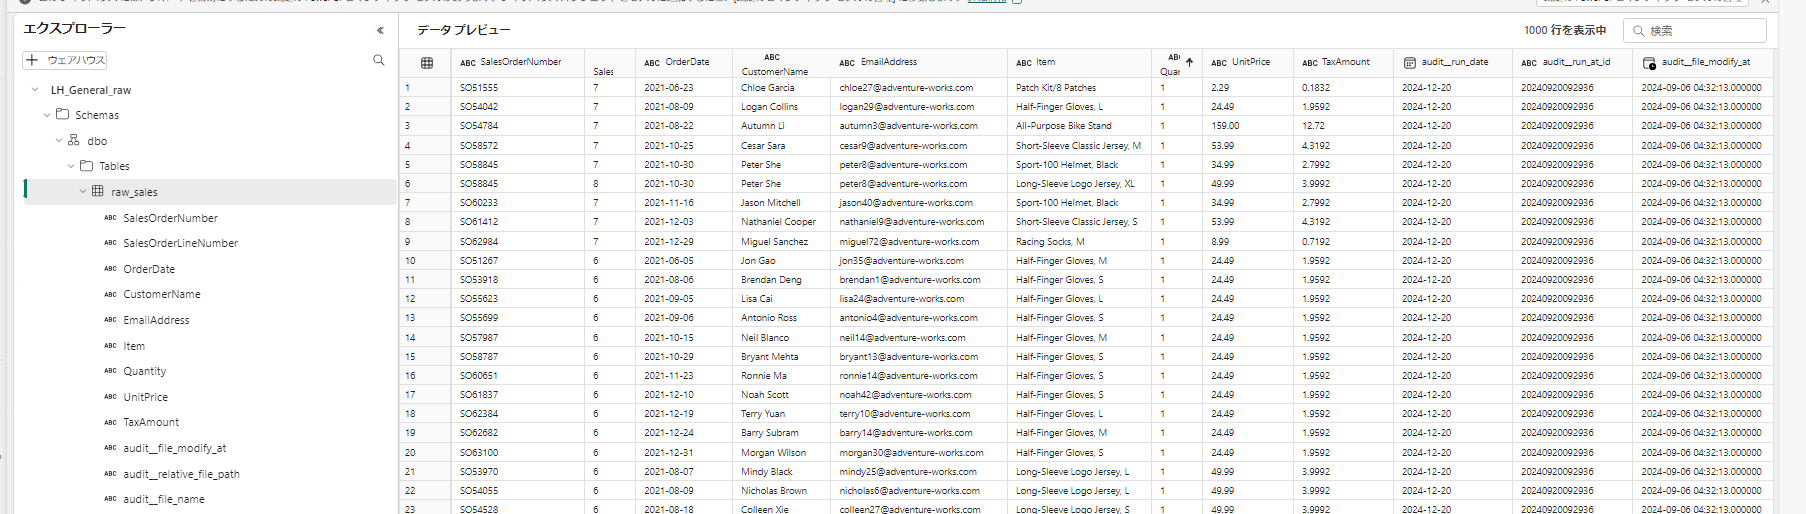Click the ABC type icon of EmailAddress header
This screenshot has width=1806, height=514.
[847, 63]
